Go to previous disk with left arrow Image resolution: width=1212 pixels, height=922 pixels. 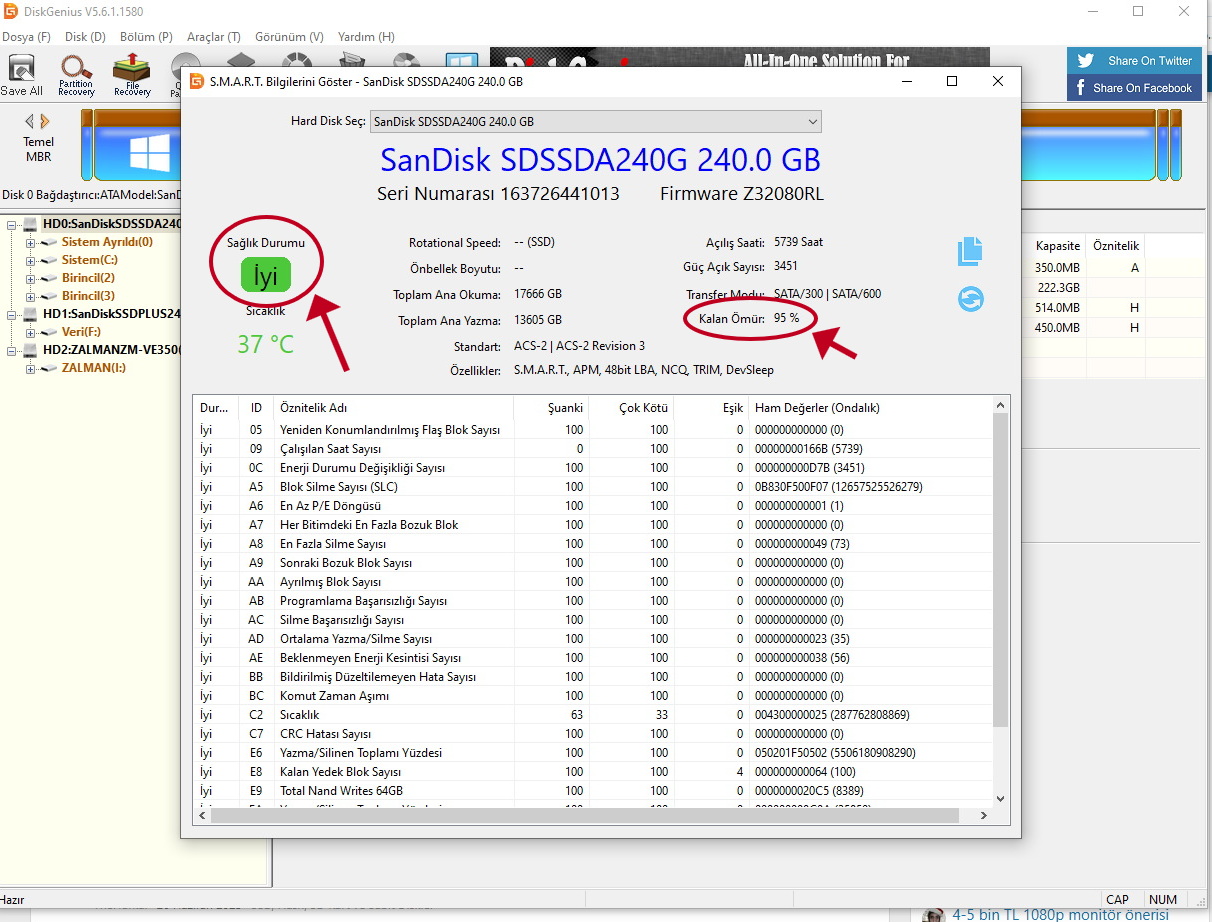[x=30, y=121]
